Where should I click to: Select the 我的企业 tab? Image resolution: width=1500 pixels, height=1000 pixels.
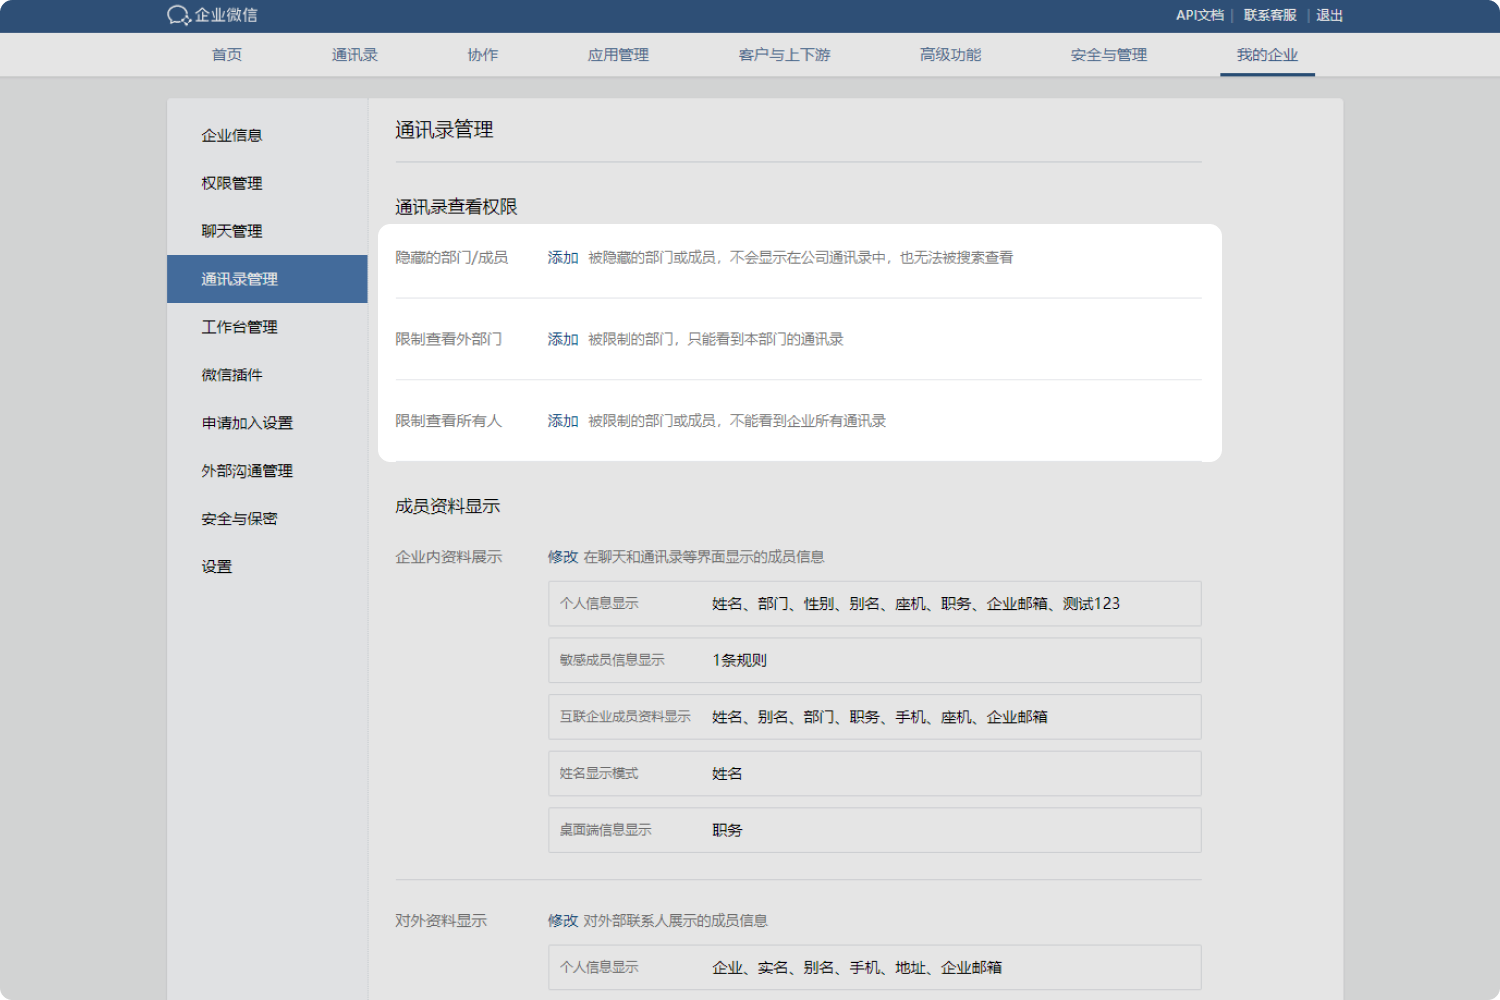(x=1267, y=55)
